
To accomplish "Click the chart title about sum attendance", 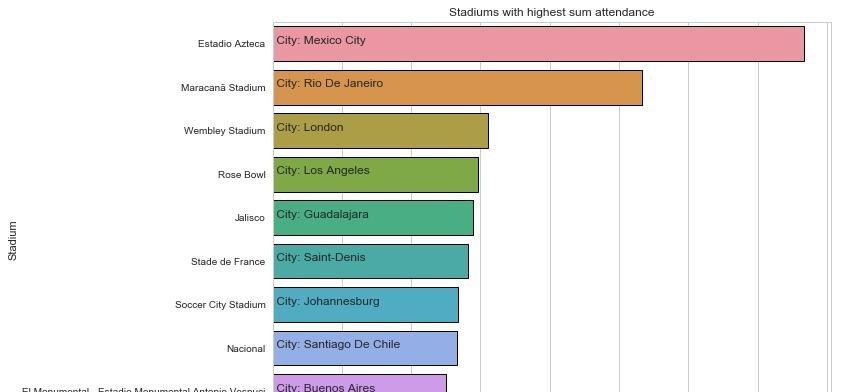I will (x=552, y=12).
